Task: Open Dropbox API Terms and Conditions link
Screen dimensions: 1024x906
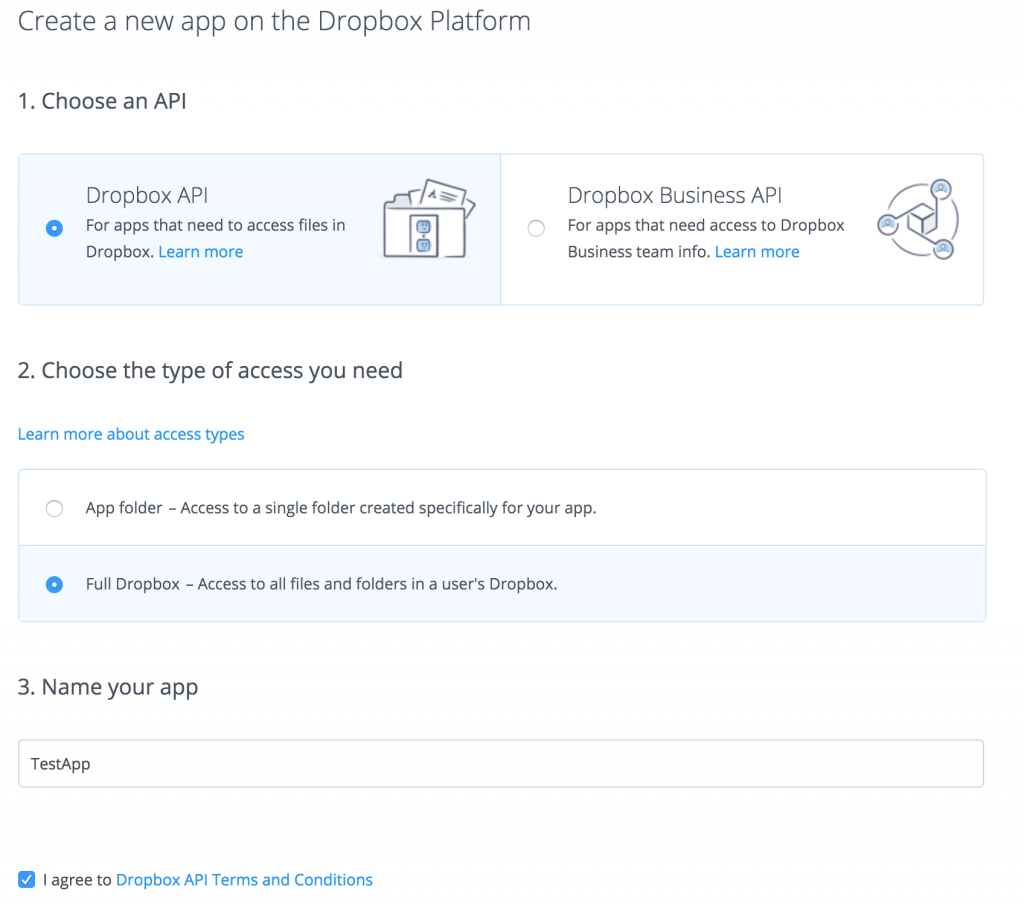Action: coord(244,880)
